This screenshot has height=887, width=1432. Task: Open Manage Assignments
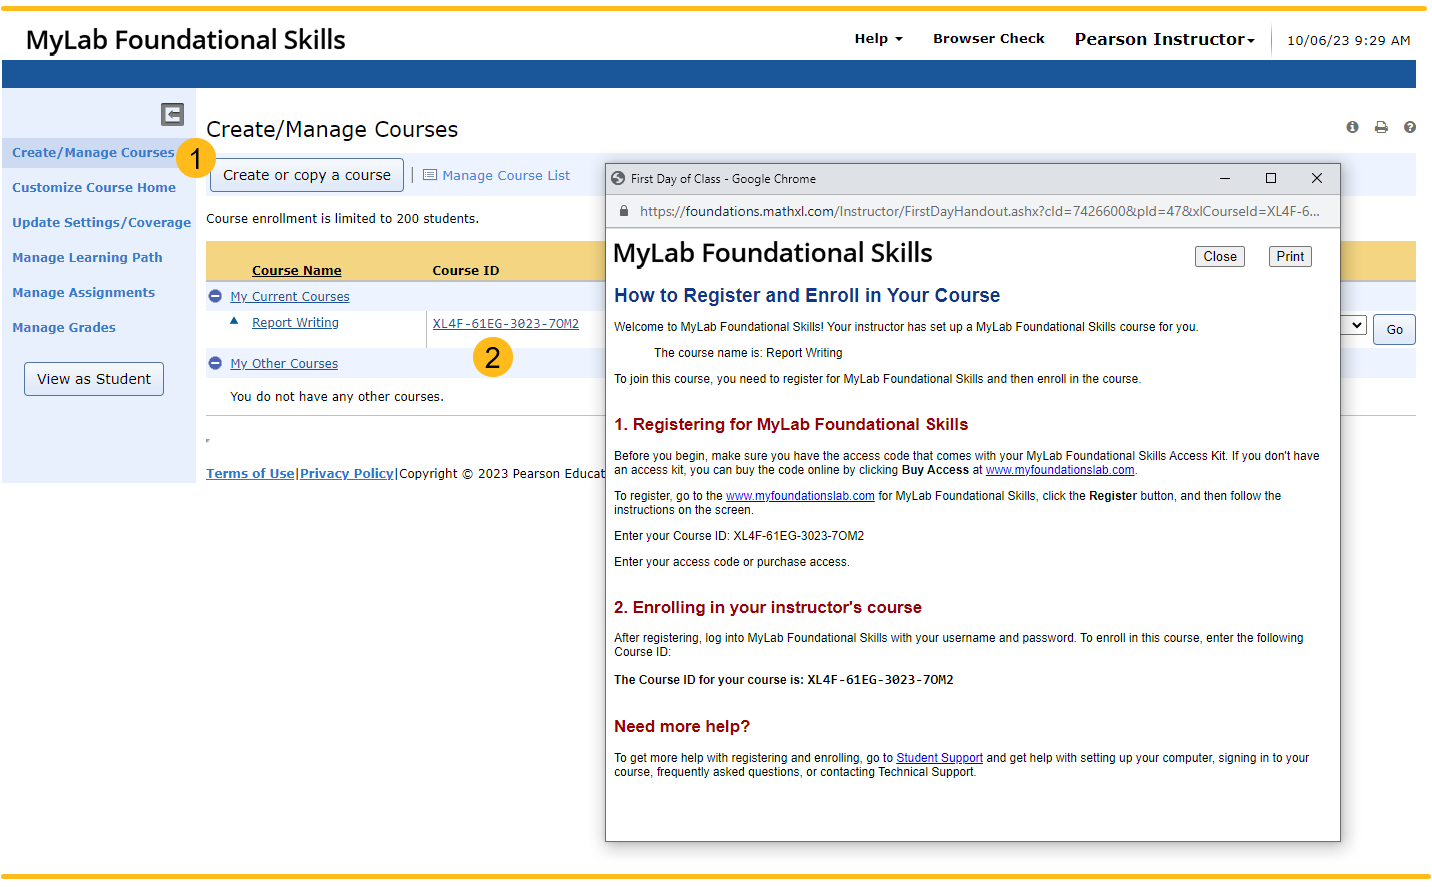83,292
